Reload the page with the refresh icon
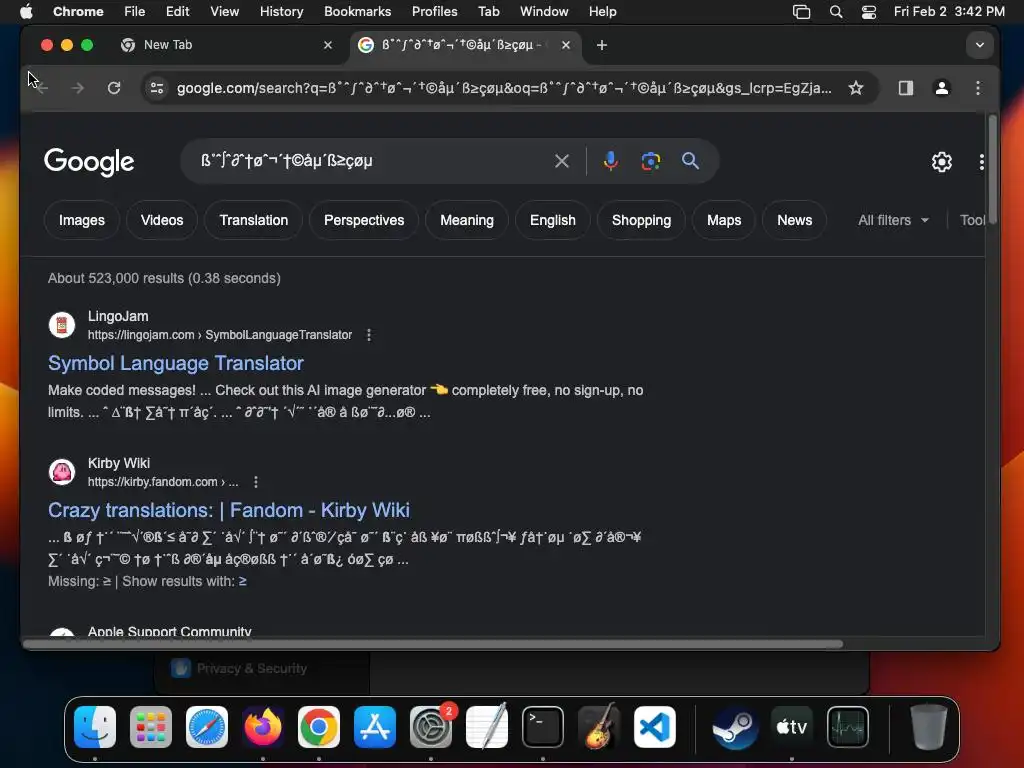 (114, 88)
